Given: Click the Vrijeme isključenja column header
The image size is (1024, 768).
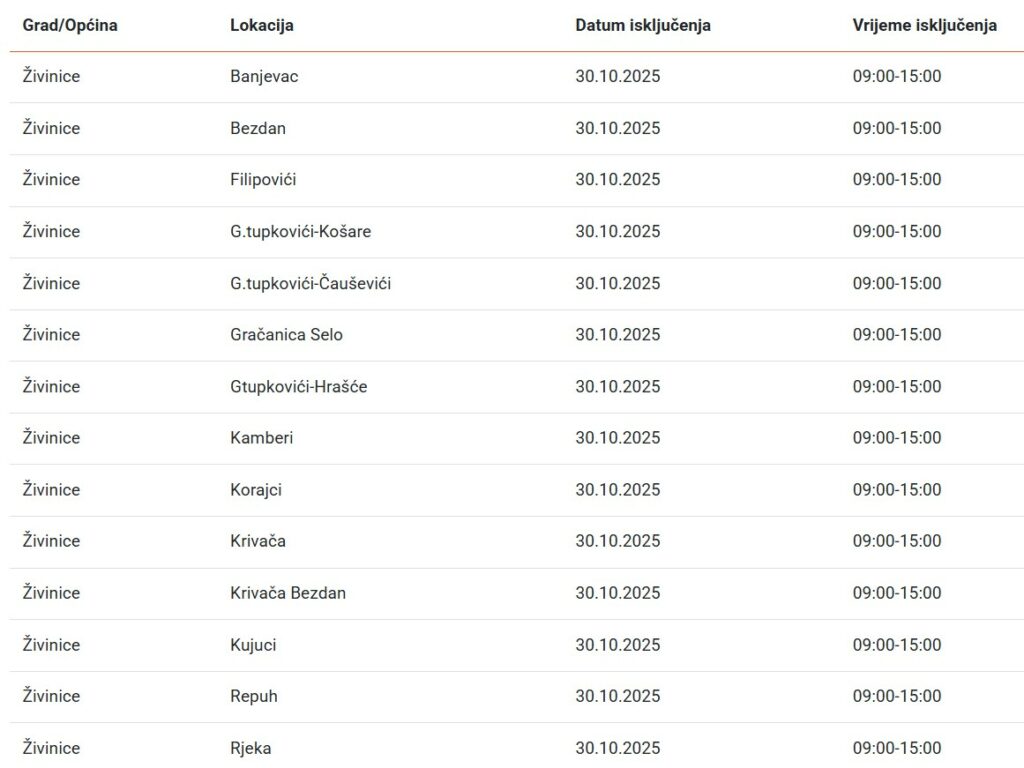Looking at the screenshot, I should [x=924, y=26].
